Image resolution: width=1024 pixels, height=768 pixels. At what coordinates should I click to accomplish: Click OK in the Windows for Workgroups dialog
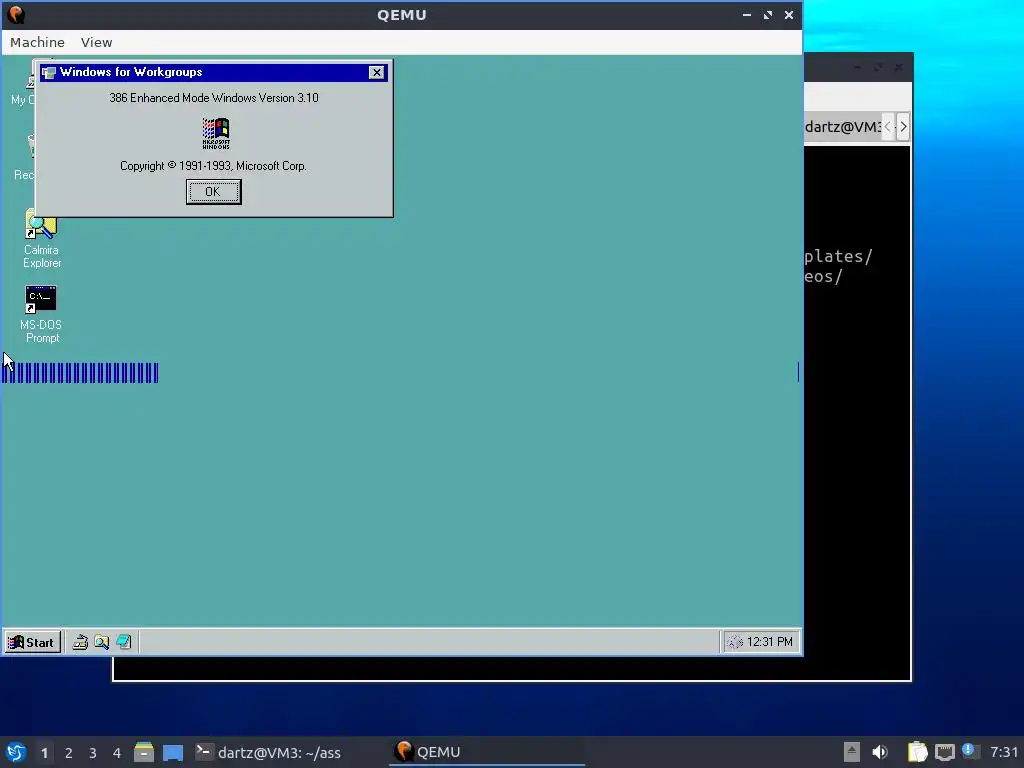[x=214, y=192]
